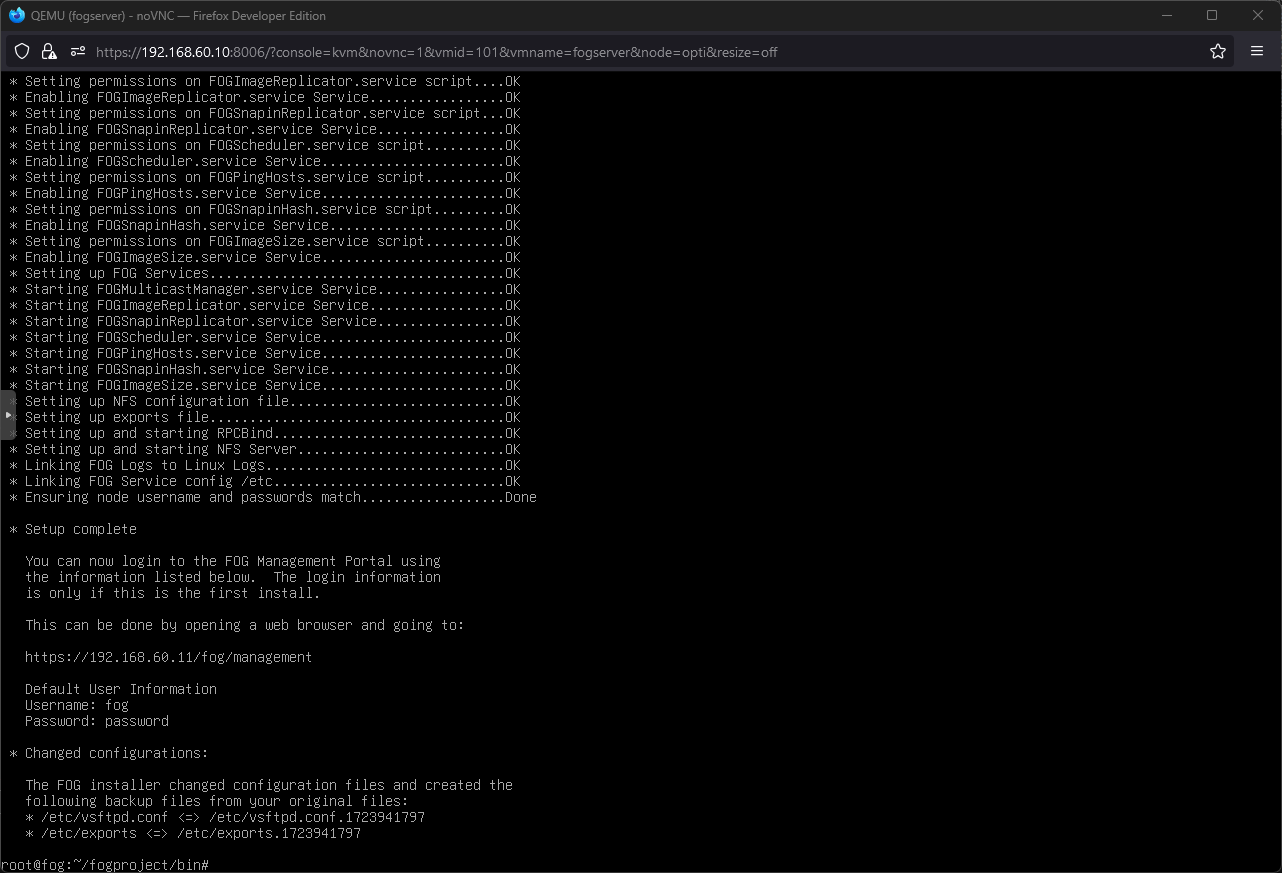Click 'Linking FOG Logs to Linux Logs' line
This screenshot has width=1282, height=873.
pyautogui.click(x=265, y=465)
